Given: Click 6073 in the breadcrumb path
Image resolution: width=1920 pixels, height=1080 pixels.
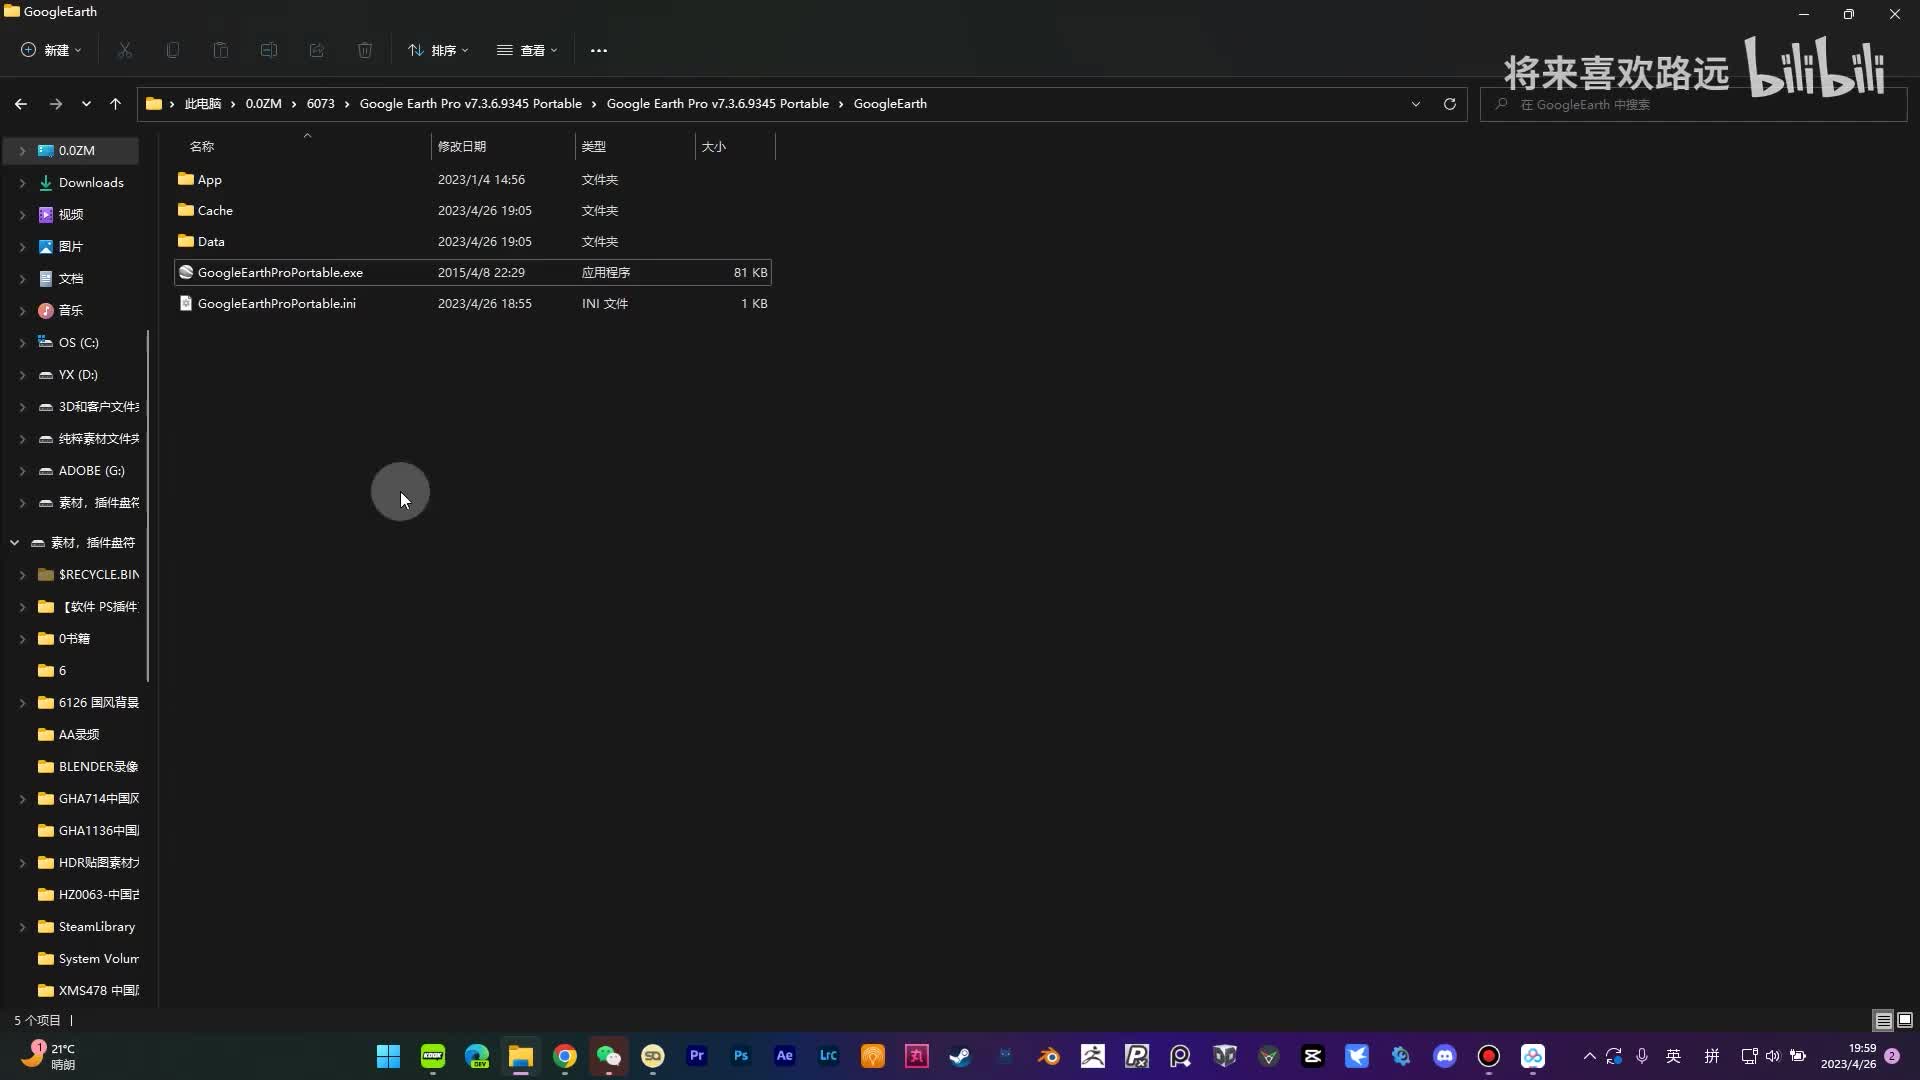Looking at the screenshot, I should pos(320,104).
